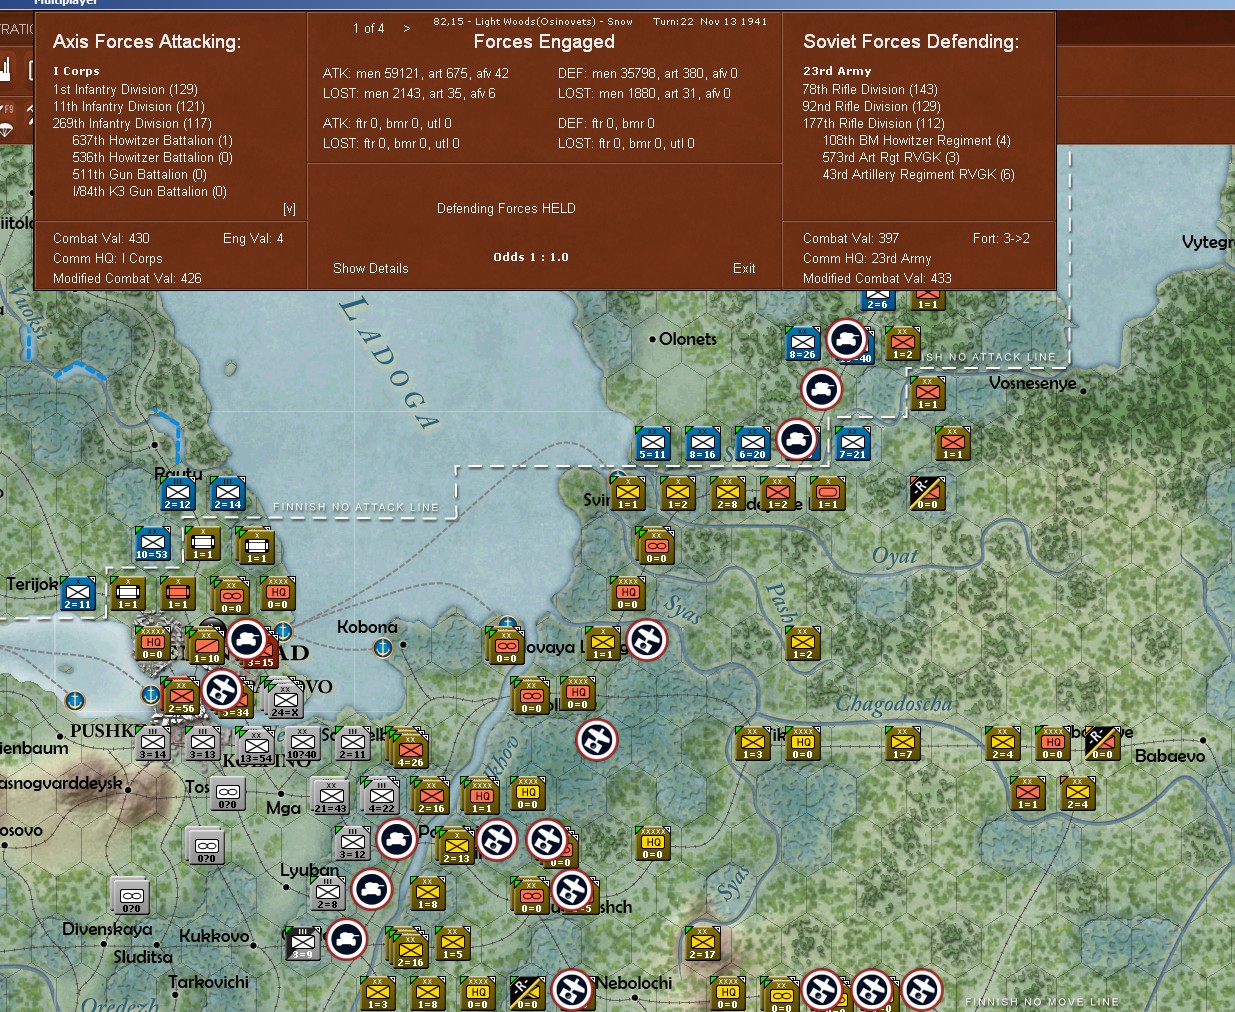1235x1012 pixels.
Task: Click the 573rd Art Rgt RVGK entry
Action: 890,157
